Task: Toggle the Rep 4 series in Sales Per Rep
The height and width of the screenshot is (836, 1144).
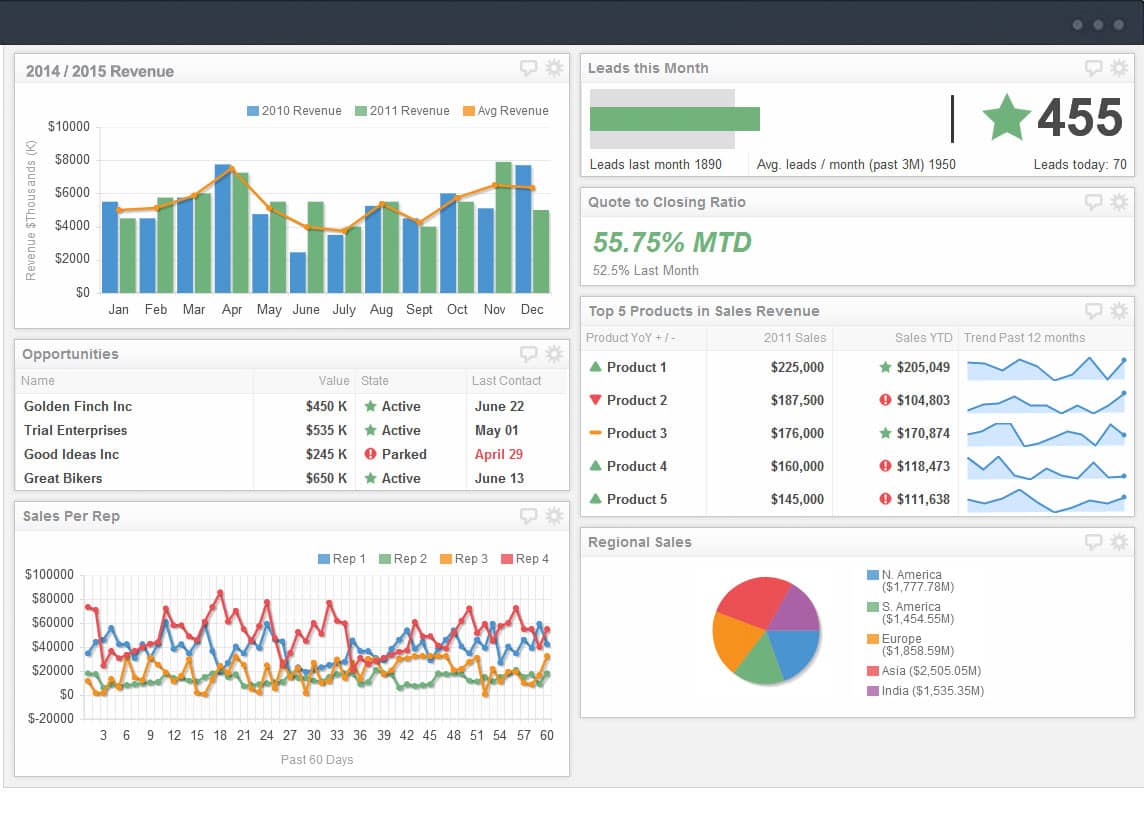Action: coord(525,558)
